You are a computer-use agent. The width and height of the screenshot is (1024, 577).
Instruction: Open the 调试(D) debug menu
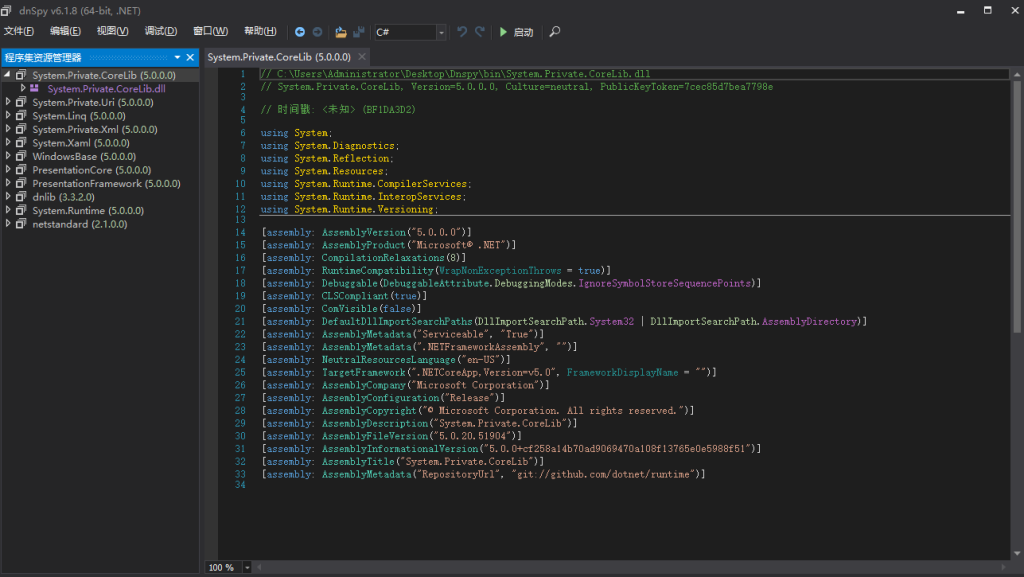(x=160, y=31)
